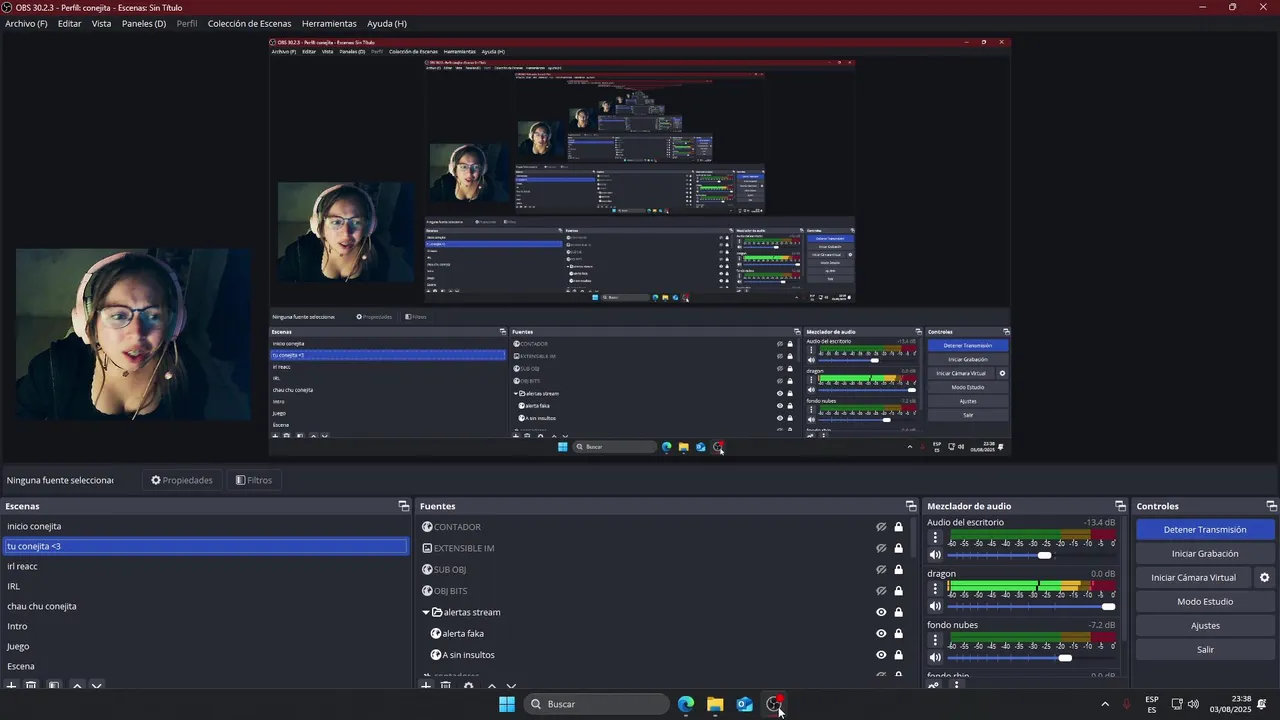Adjust dragon volume slider
Screen dimensions: 1280x720
(1031, 606)
